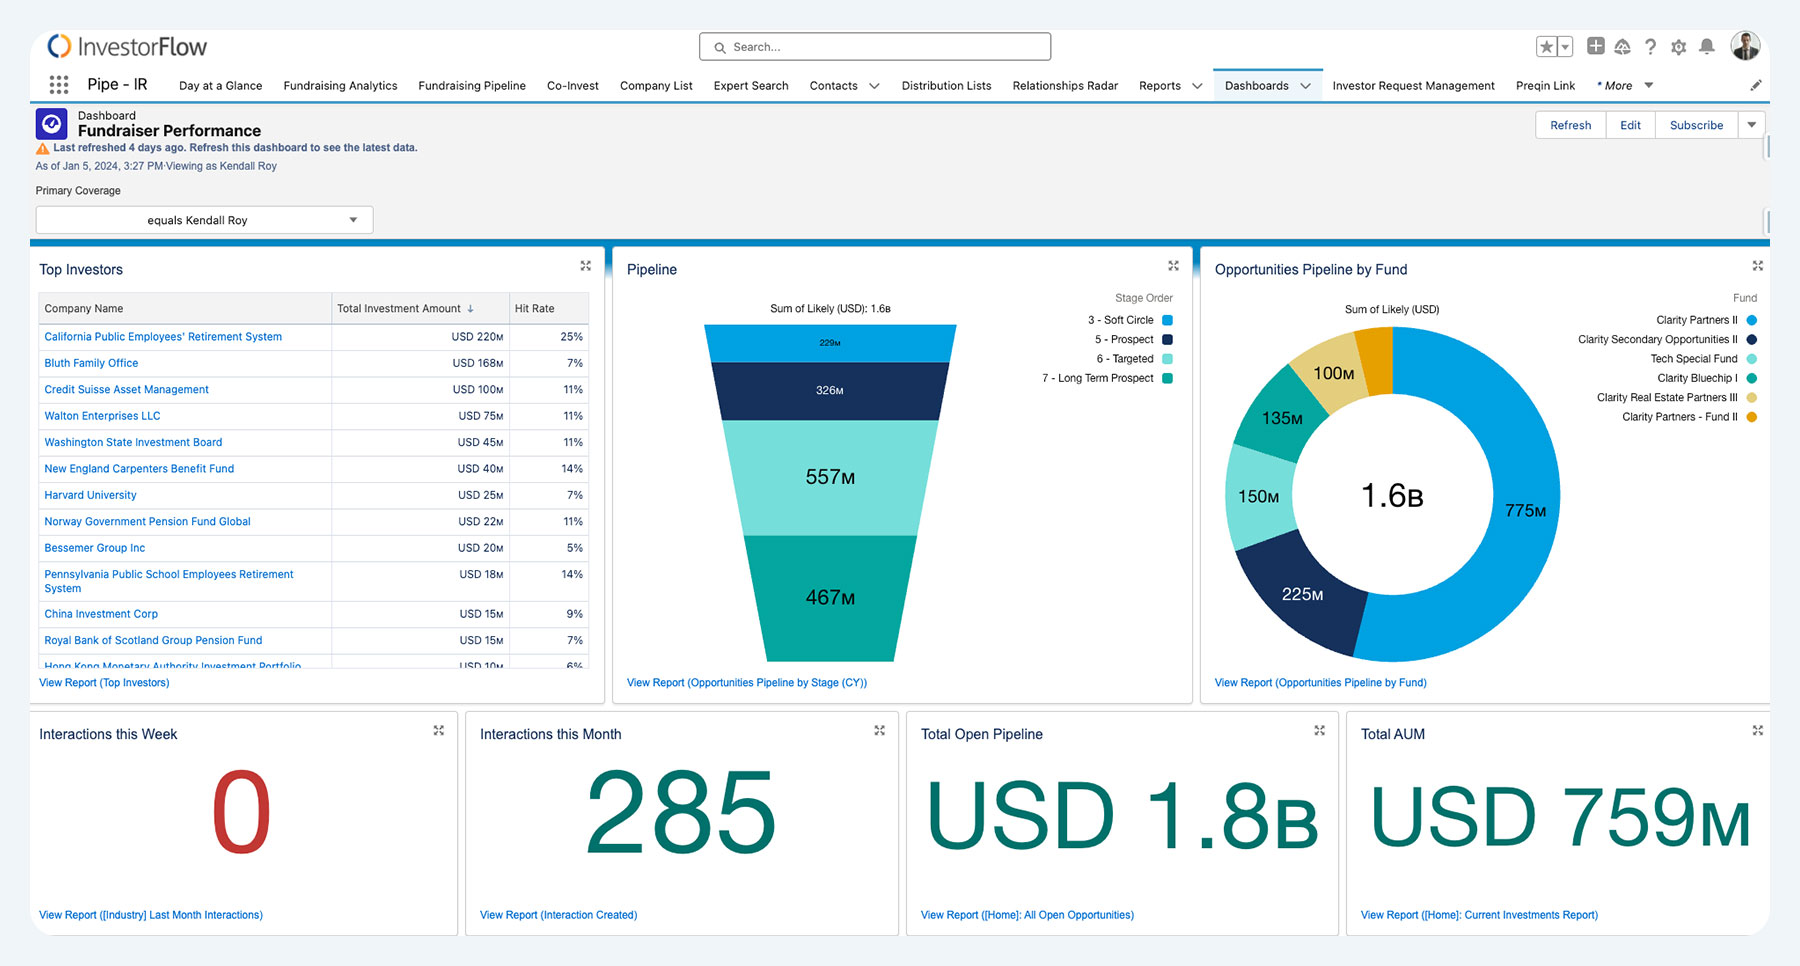Open the Trailhead guidance center icon
Image resolution: width=1800 pixels, height=966 pixels.
[1624, 46]
